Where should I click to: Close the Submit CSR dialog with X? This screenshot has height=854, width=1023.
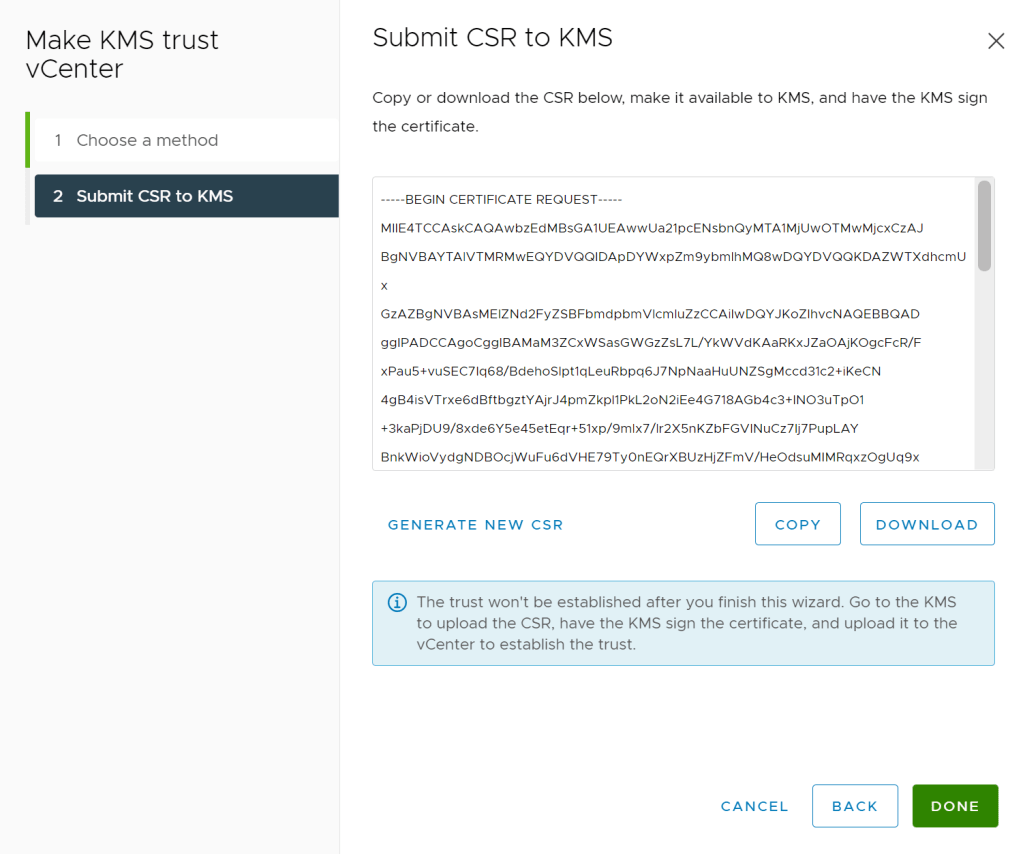(x=996, y=41)
